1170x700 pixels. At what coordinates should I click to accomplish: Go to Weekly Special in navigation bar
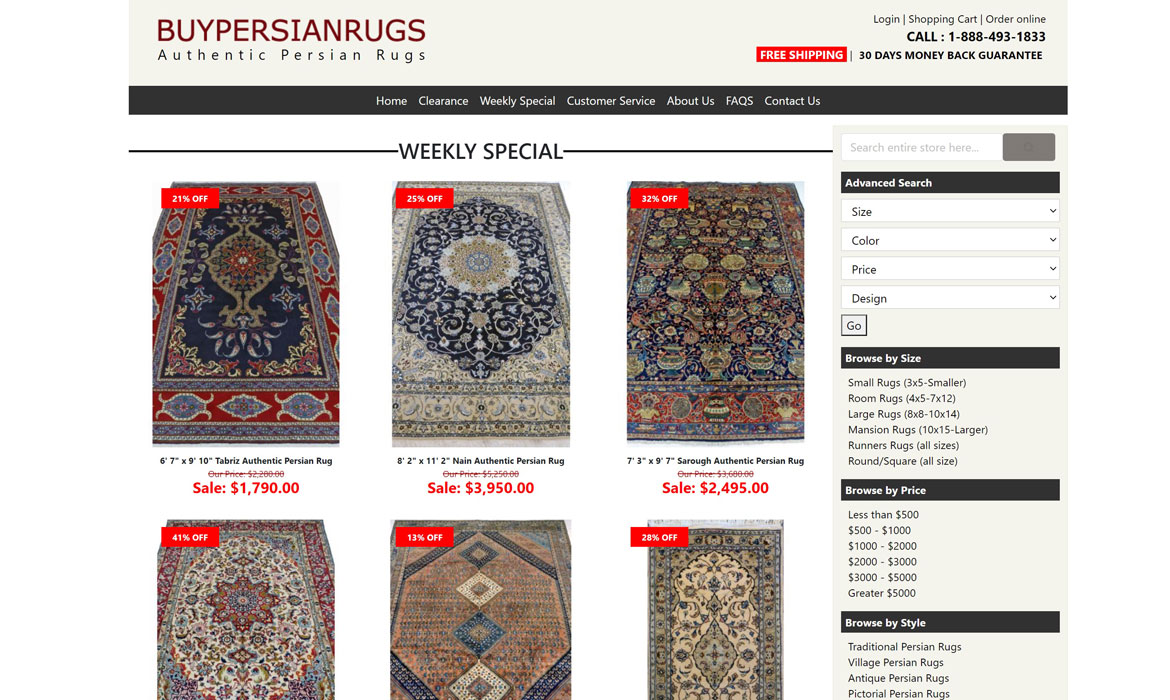517,101
